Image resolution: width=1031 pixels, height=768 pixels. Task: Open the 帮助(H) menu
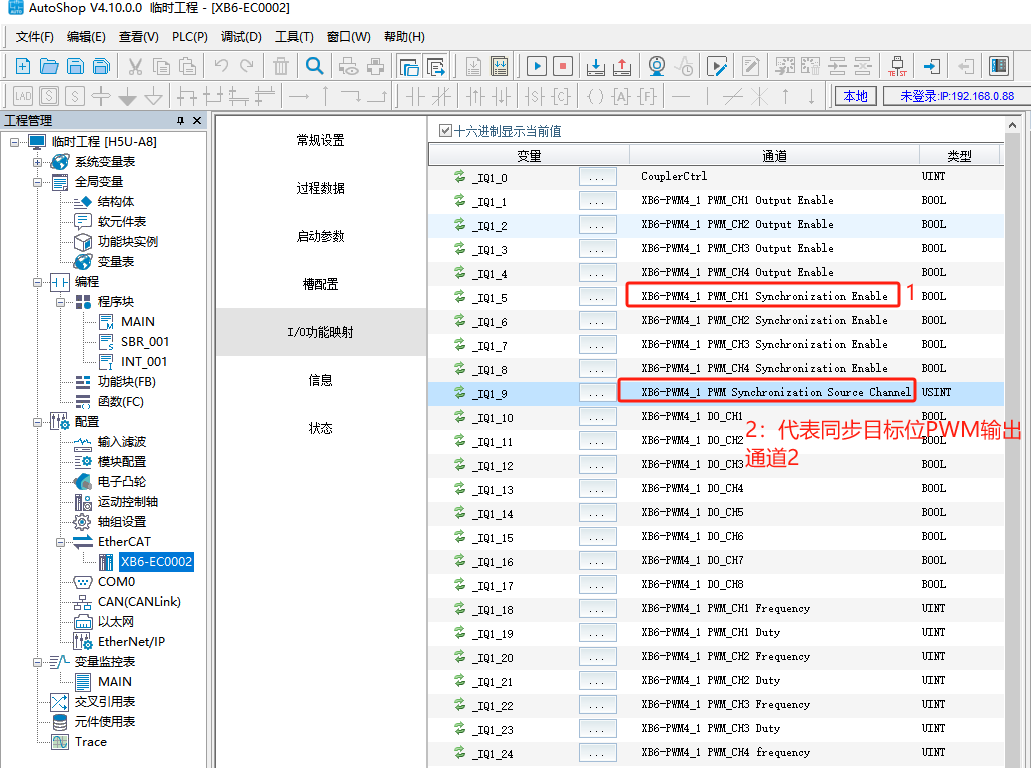coord(404,37)
